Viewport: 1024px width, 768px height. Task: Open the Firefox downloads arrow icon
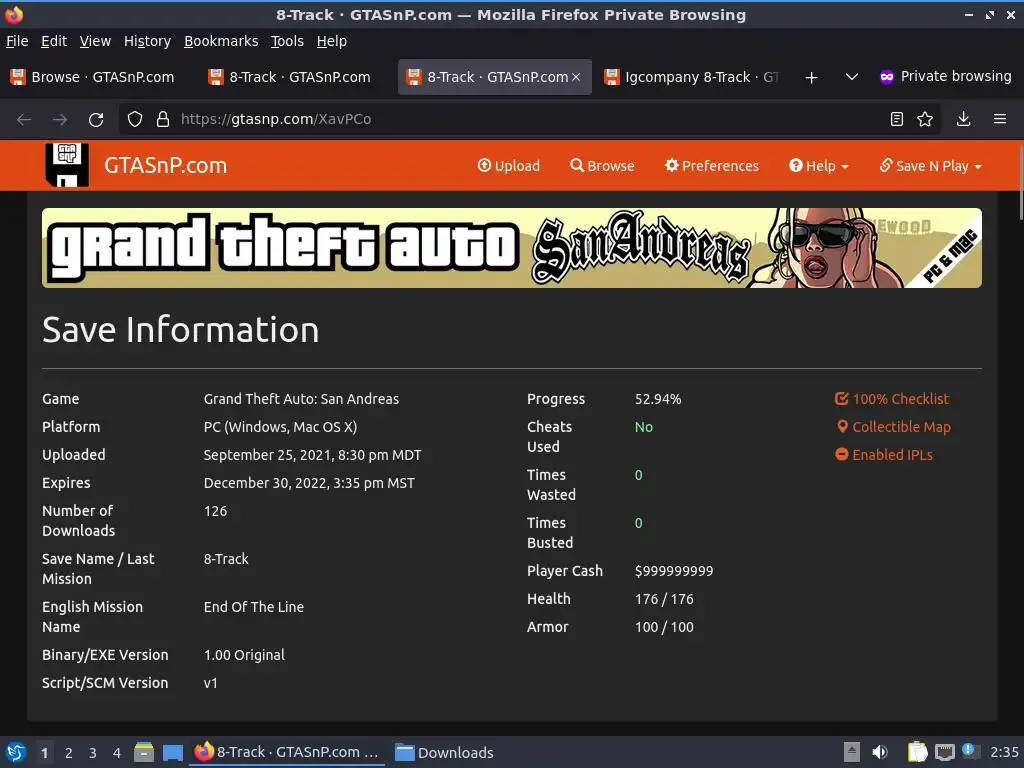point(963,119)
